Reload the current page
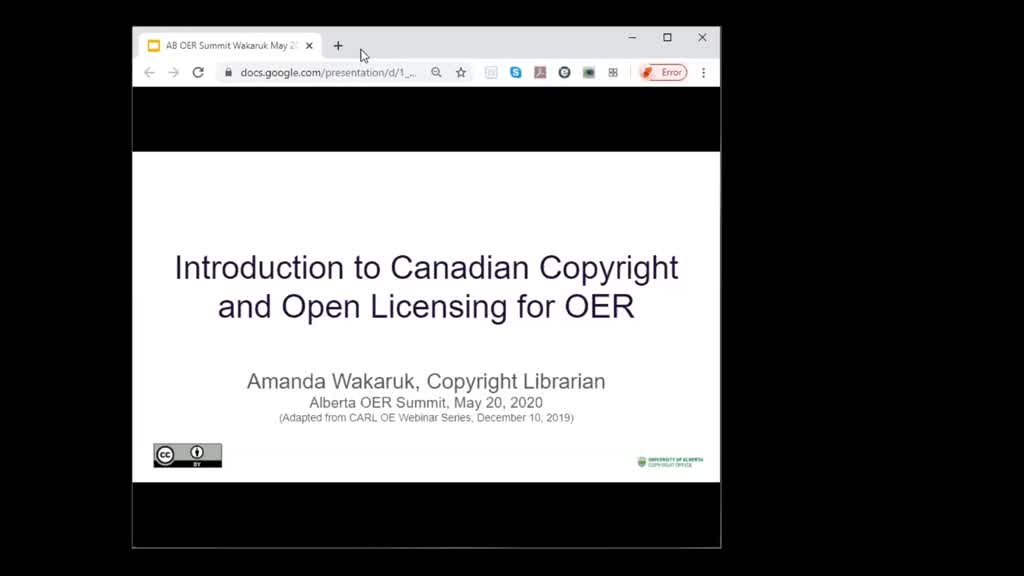The image size is (1024, 576). tap(198, 72)
